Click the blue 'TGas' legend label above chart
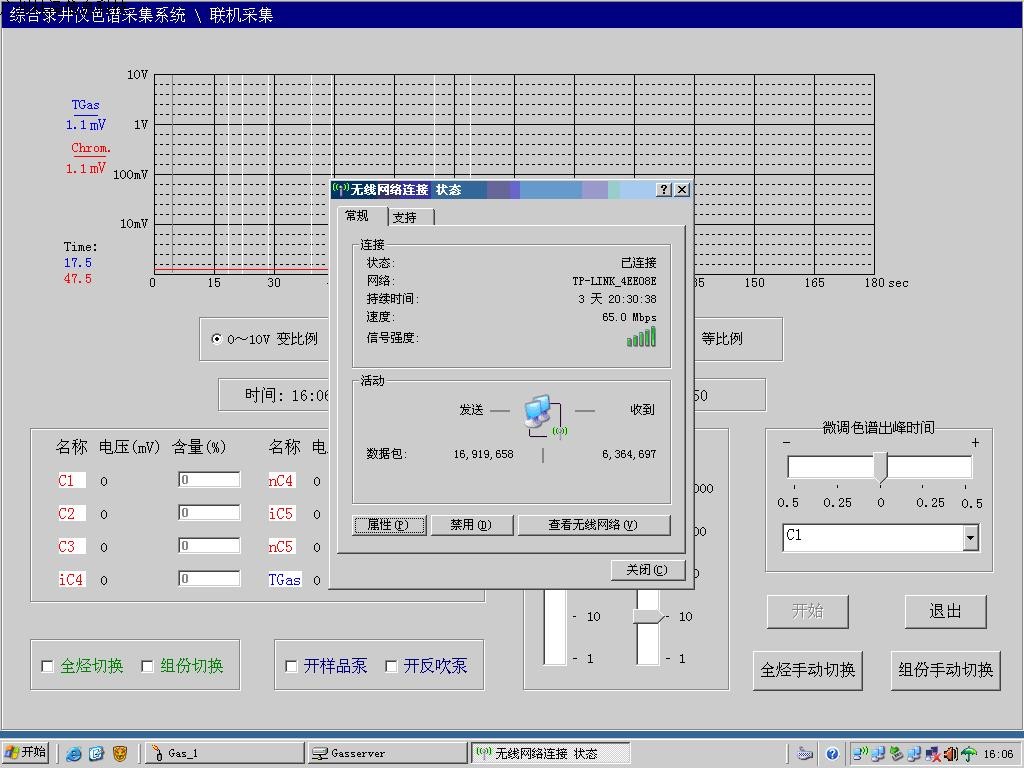This screenshot has height=768, width=1024. 86,105
